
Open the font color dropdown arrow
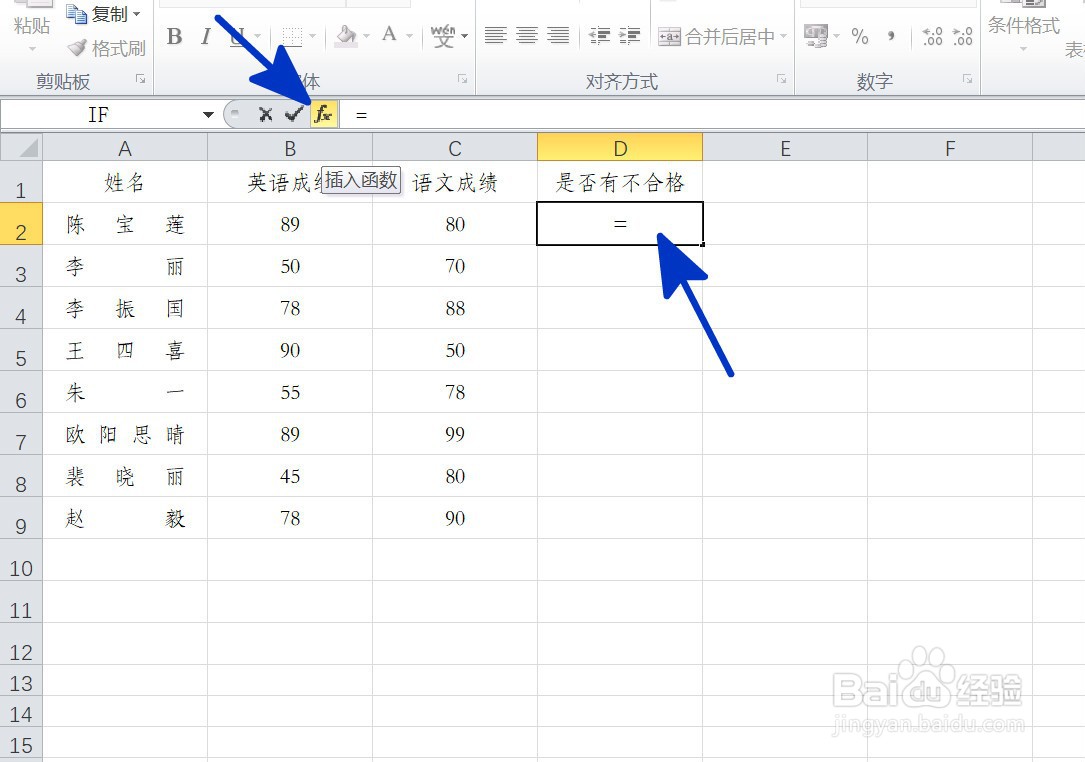(410, 36)
